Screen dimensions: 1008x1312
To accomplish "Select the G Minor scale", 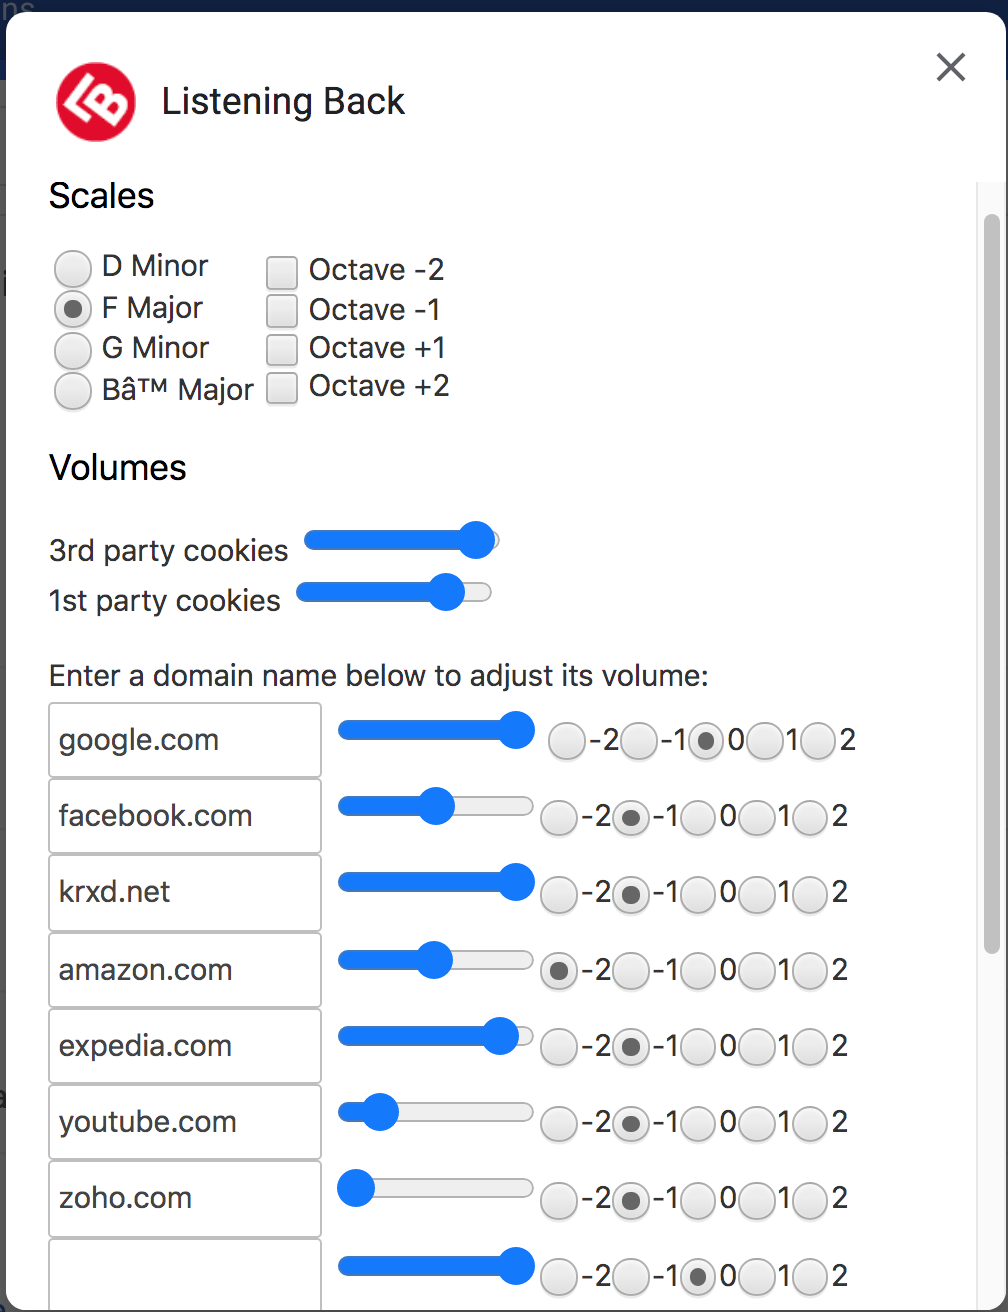I will (x=73, y=350).
